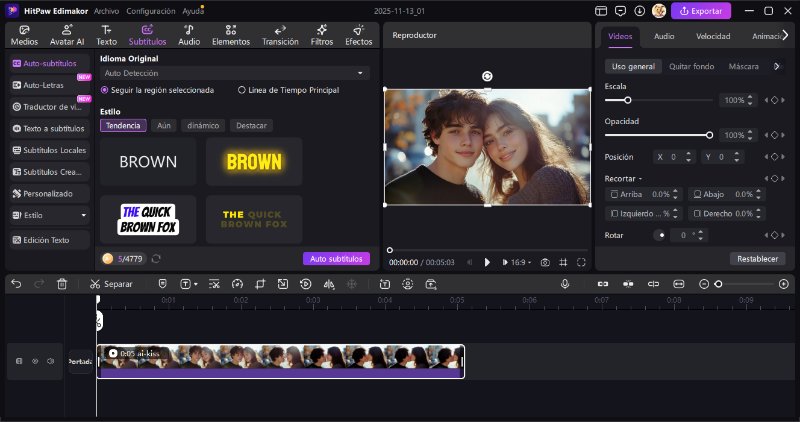Viewport: 800px width, 422px height.
Task: Click the zoom out minus timeline icon
Action: click(704, 284)
